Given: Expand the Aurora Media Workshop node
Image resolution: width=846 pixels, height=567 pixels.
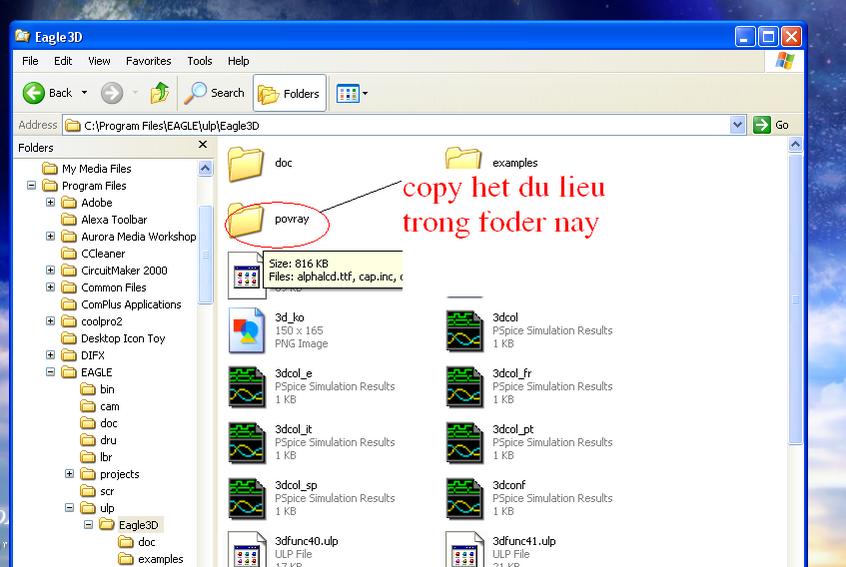Looking at the screenshot, I should click(x=50, y=236).
